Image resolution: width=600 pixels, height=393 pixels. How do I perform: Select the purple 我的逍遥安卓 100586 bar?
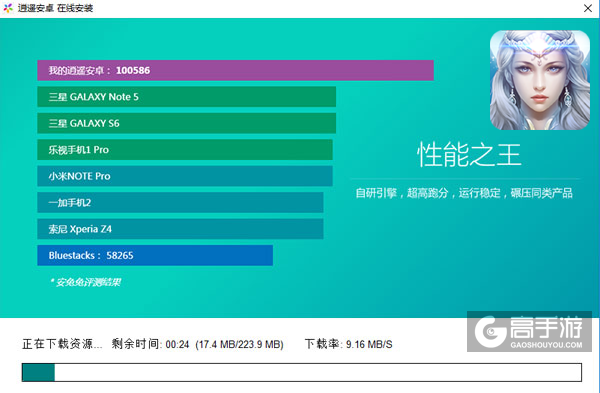[x=235, y=70]
